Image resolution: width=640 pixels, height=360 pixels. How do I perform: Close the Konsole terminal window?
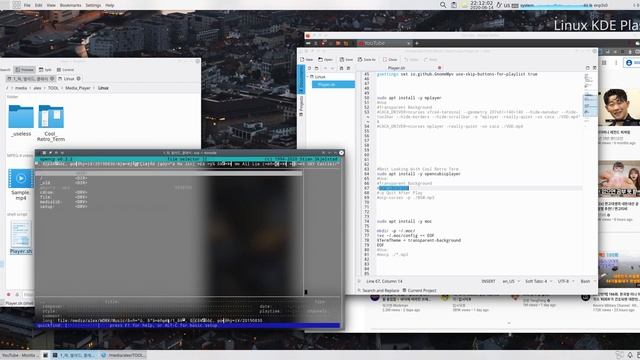coord(341,153)
